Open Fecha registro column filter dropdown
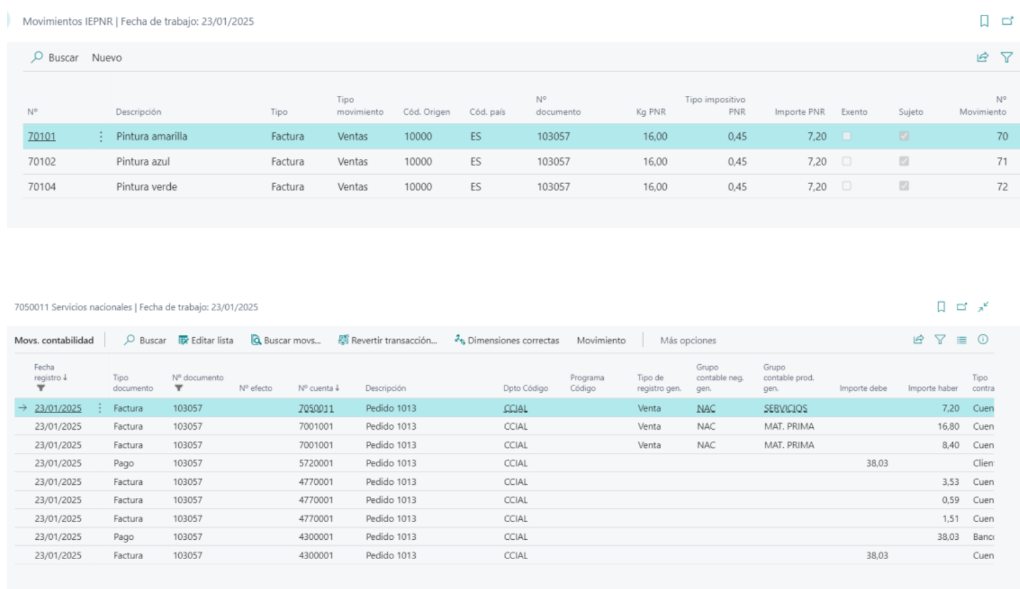The image size is (1020, 589). pos(41,388)
